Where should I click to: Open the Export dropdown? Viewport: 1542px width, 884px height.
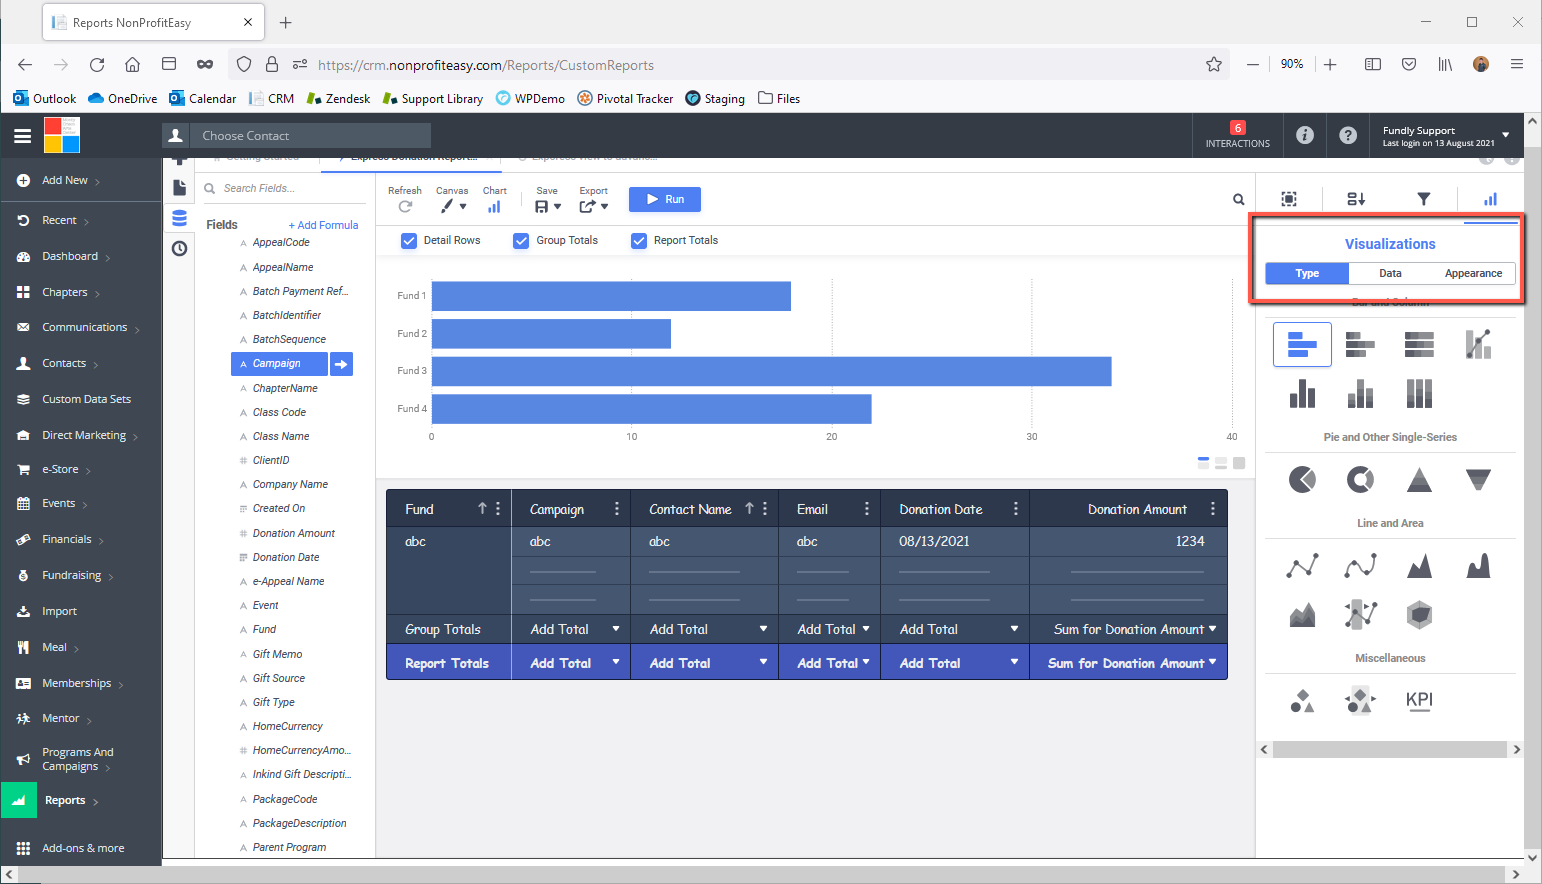pyautogui.click(x=593, y=200)
